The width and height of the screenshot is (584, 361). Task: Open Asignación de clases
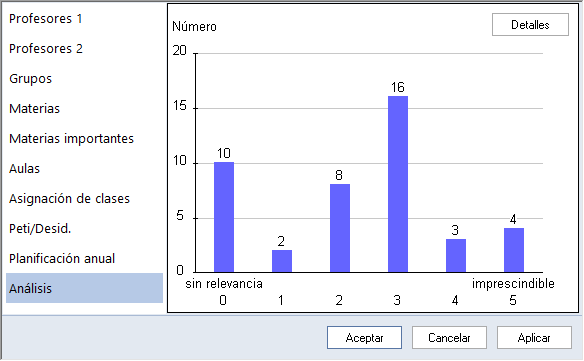(69, 199)
